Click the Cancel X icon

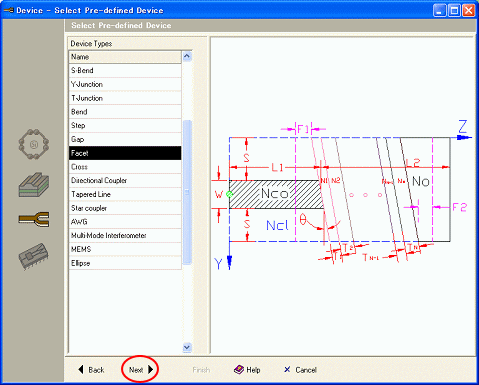pyautogui.click(x=287, y=369)
